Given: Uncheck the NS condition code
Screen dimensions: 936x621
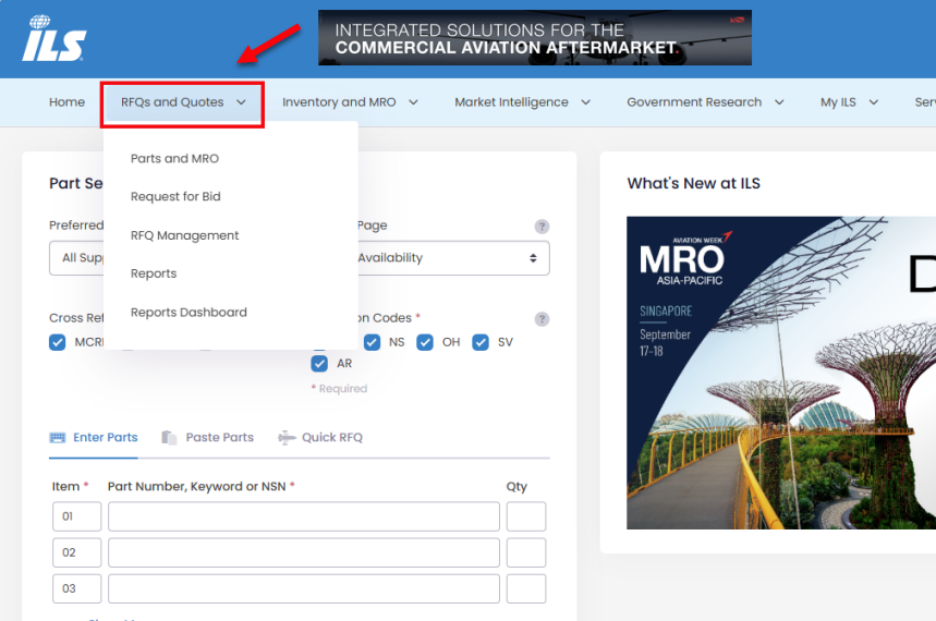Looking at the screenshot, I should click(371, 342).
